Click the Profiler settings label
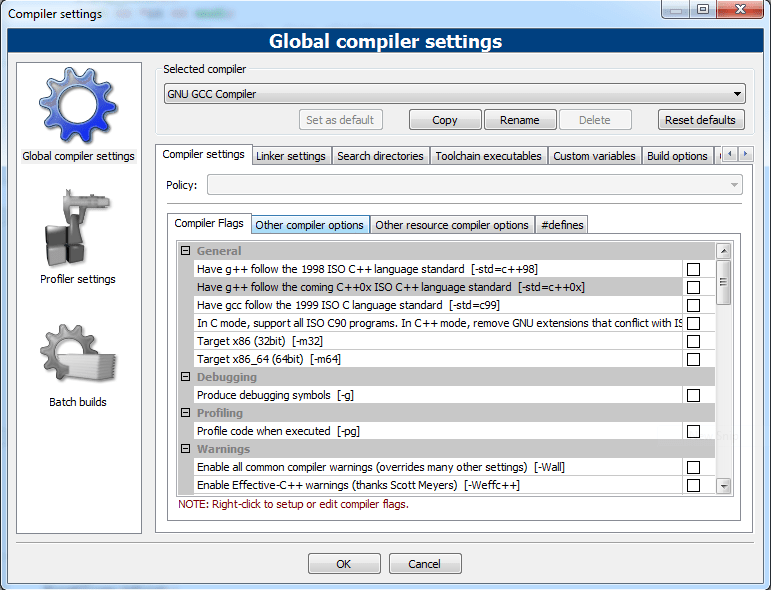This screenshot has height=590, width=771. coord(78,279)
